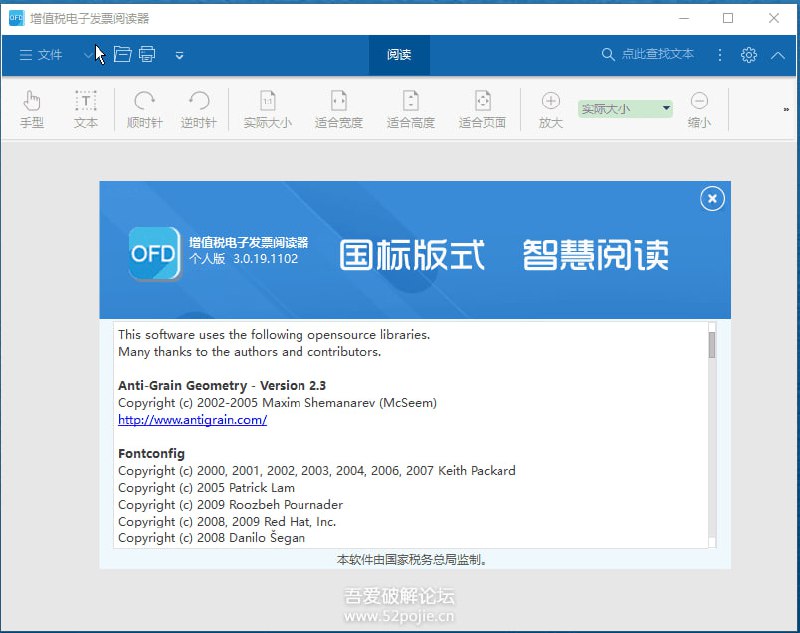The width and height of the screenshot is (800, 633).
Task: Visit the antigrain.com hyperlink
Action: [x=192, y=420]
